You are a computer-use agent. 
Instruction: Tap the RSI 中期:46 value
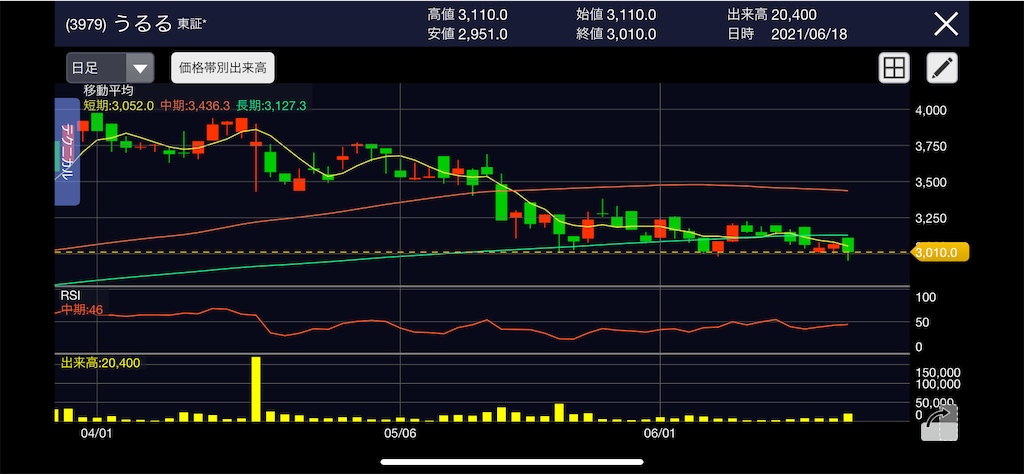click(x=82, y=309)
